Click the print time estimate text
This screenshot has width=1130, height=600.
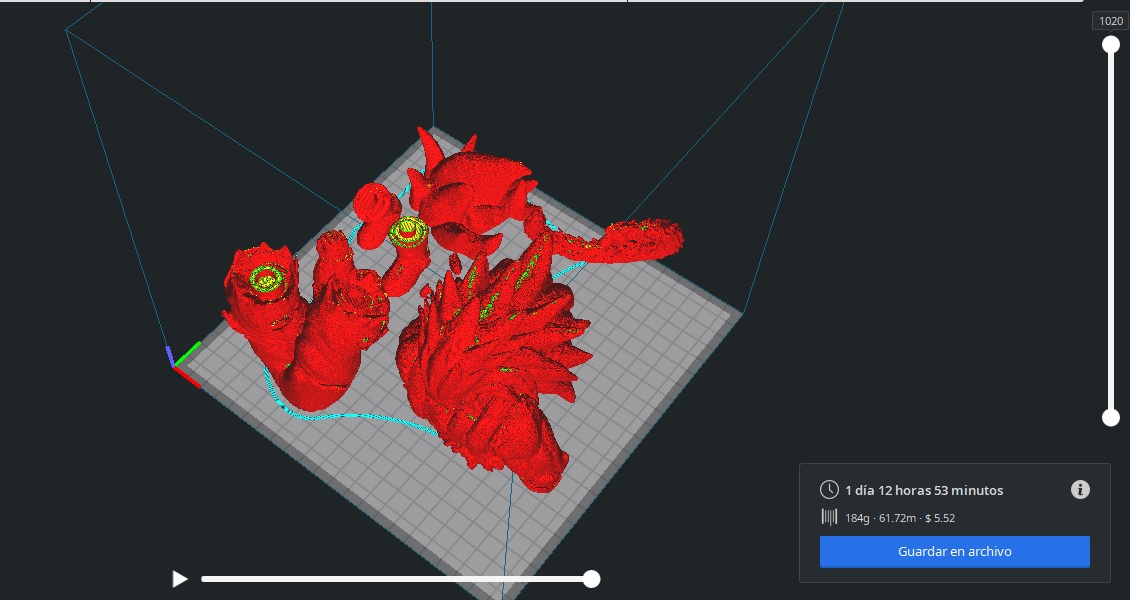coord(924,491)
